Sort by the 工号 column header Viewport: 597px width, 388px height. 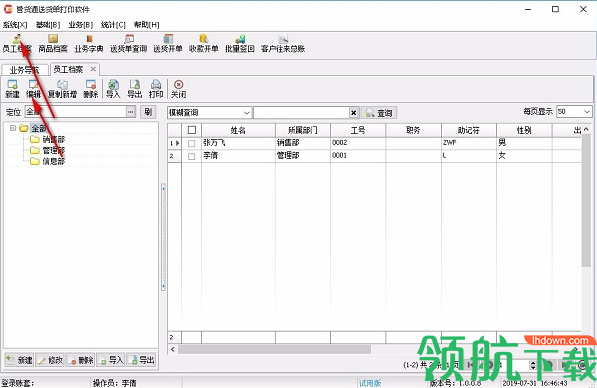coord(358,130)
